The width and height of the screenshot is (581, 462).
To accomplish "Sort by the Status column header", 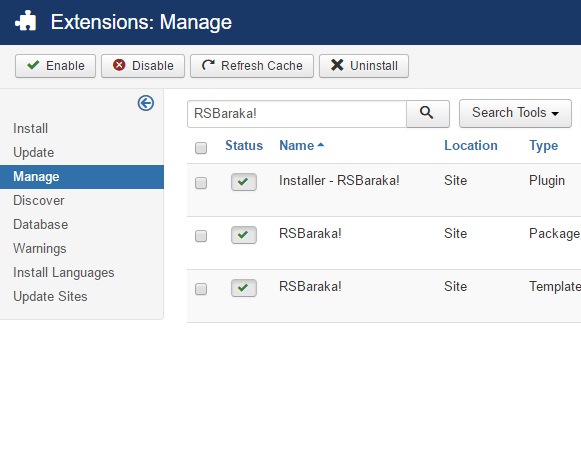I will [x=244, y=146].
